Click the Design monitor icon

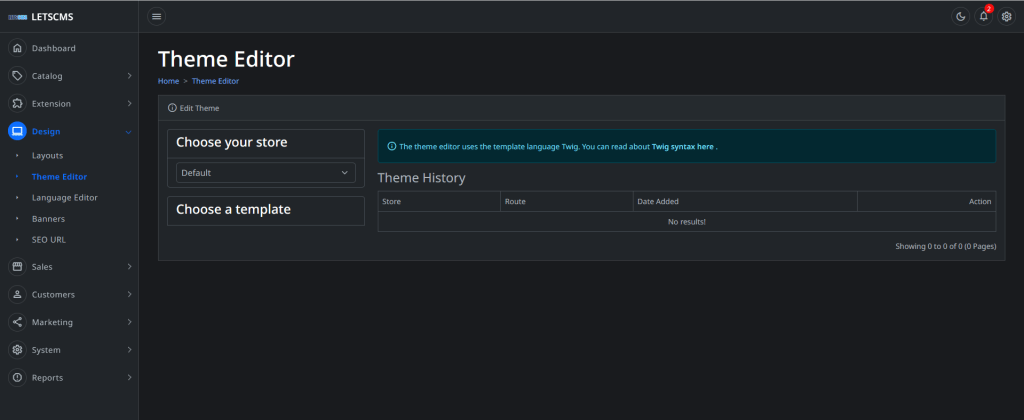tap(18, 131)
